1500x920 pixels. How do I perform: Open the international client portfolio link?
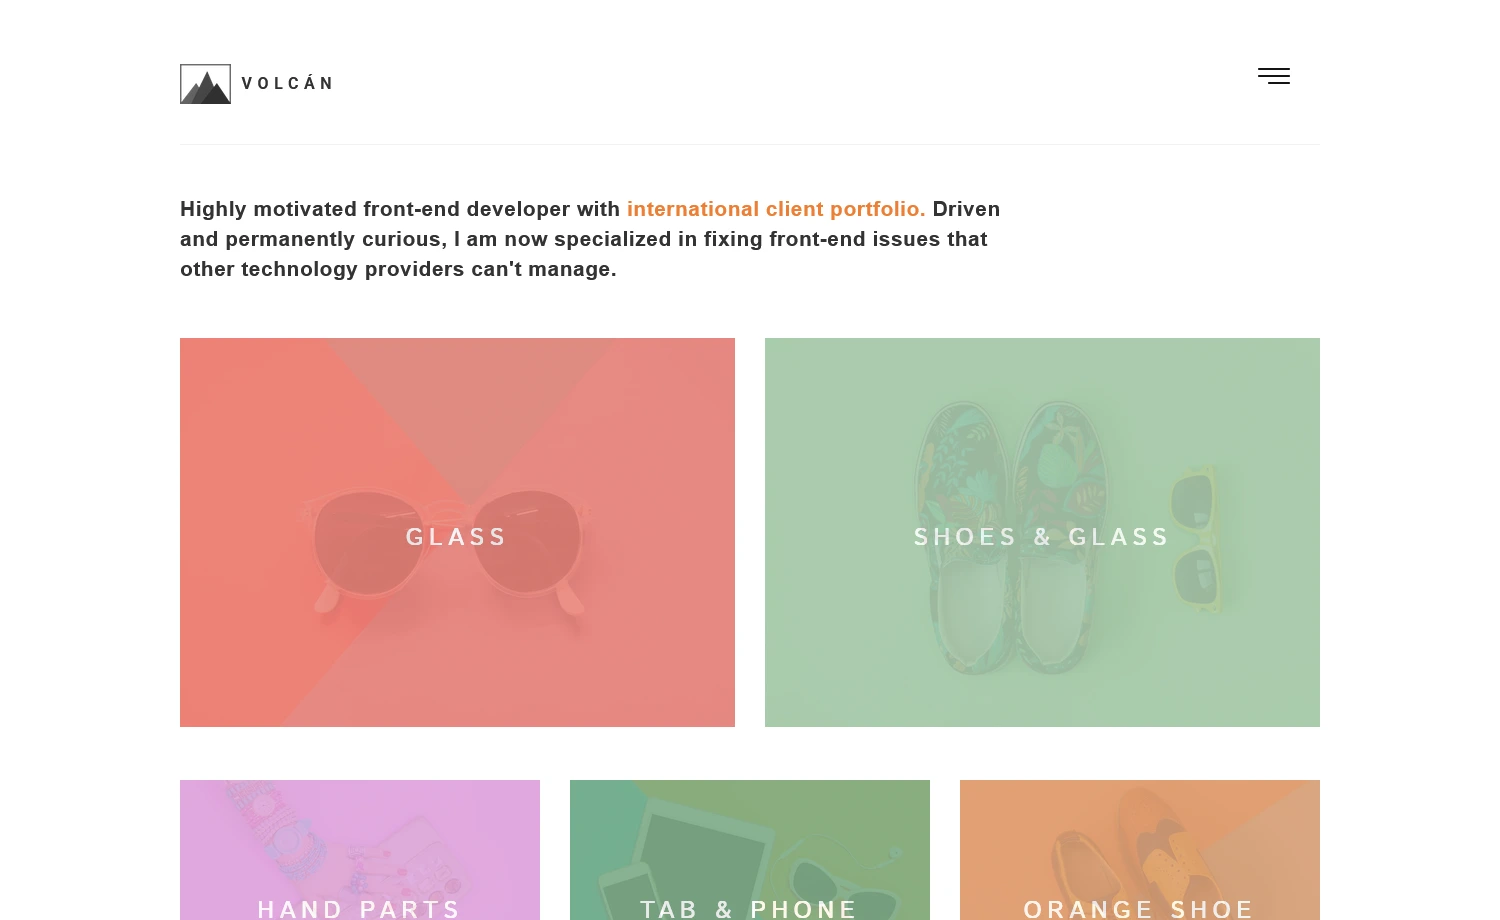click(776, 209)
